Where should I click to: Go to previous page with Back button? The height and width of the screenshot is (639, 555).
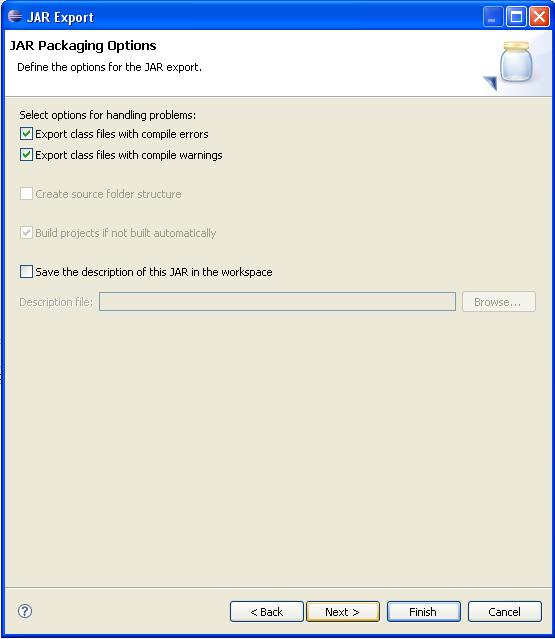click(x=266, y=611)
